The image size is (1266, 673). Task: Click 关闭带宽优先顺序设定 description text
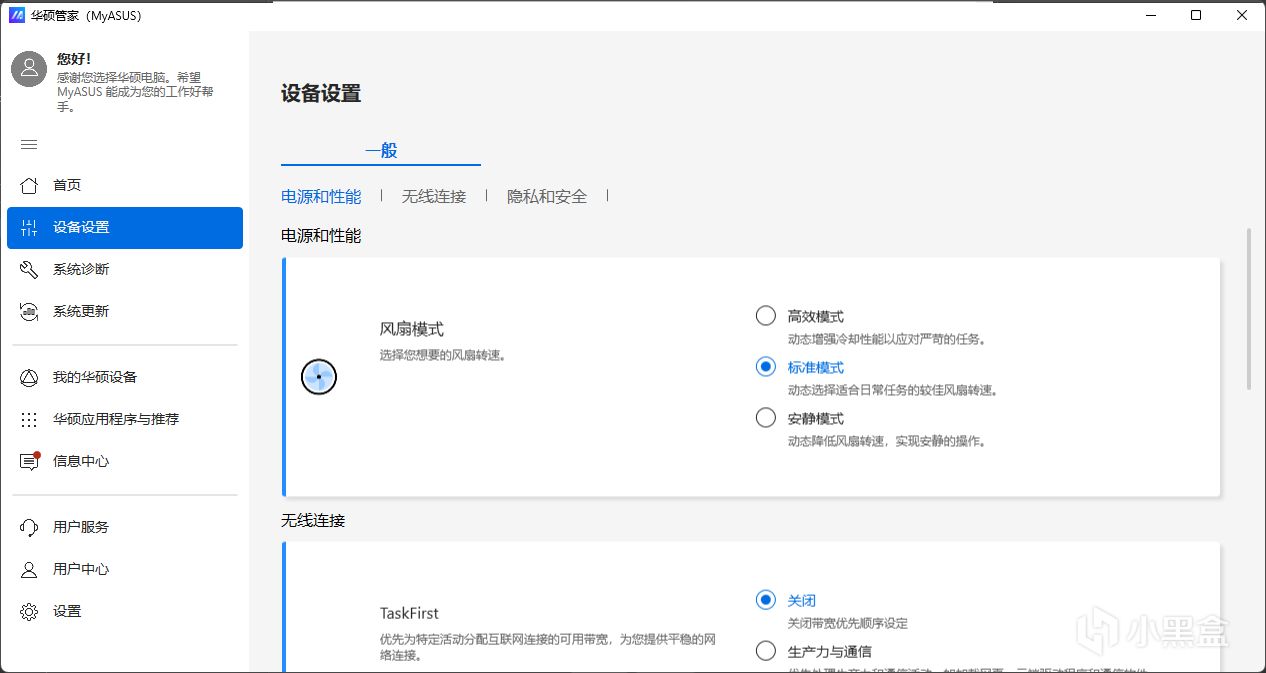click(x=848, y=623)
